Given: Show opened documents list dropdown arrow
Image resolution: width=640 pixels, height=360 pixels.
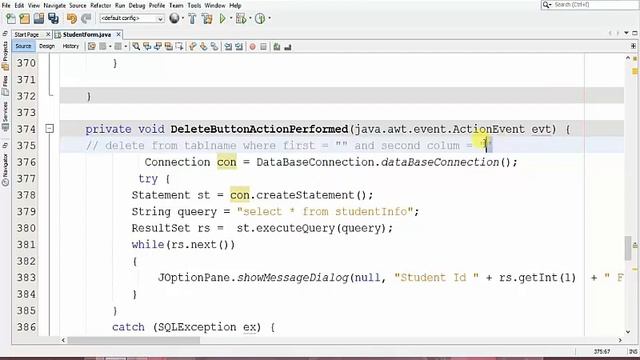Looking at the screenshot, I should [626, 33].
